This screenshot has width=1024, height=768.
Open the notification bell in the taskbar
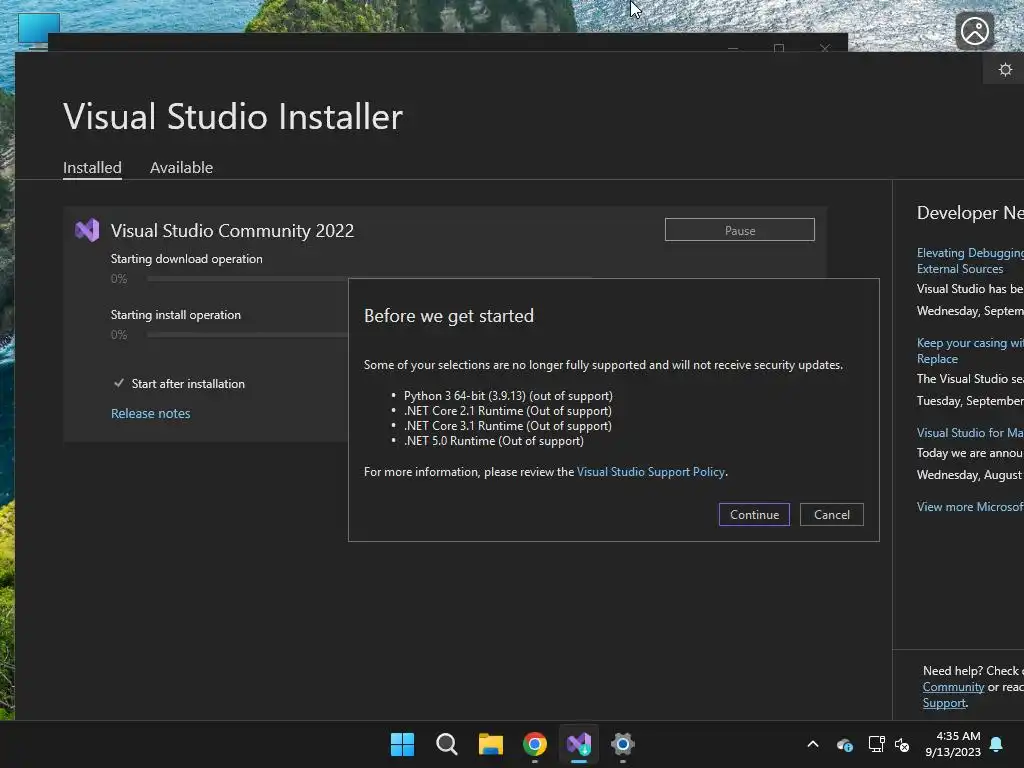pyautogui.click(x=996, y=744)
